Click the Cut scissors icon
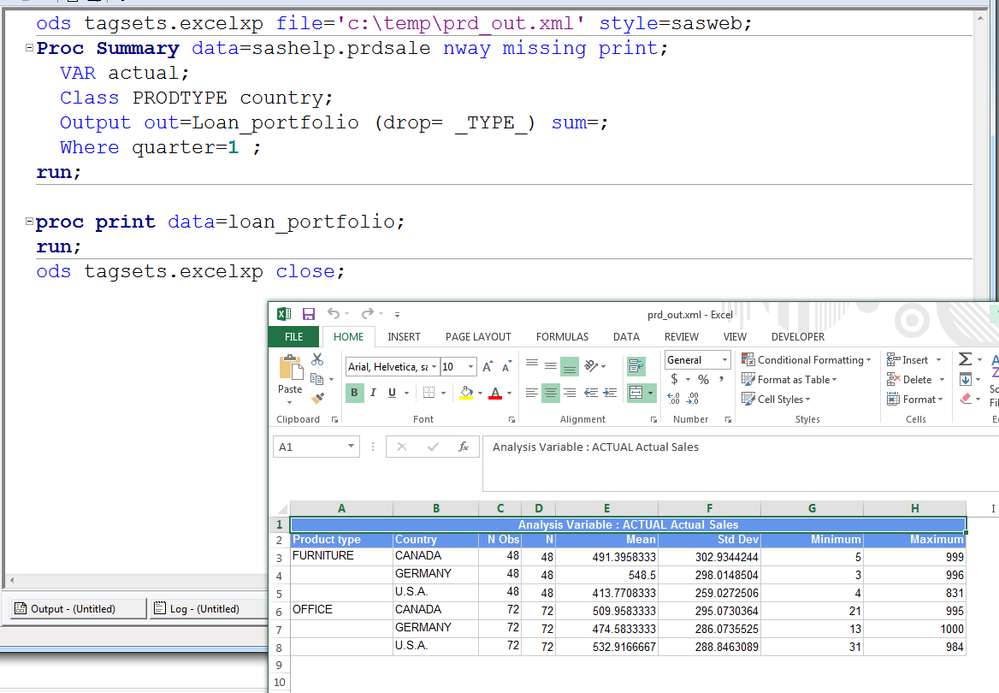 pos(317,360)
